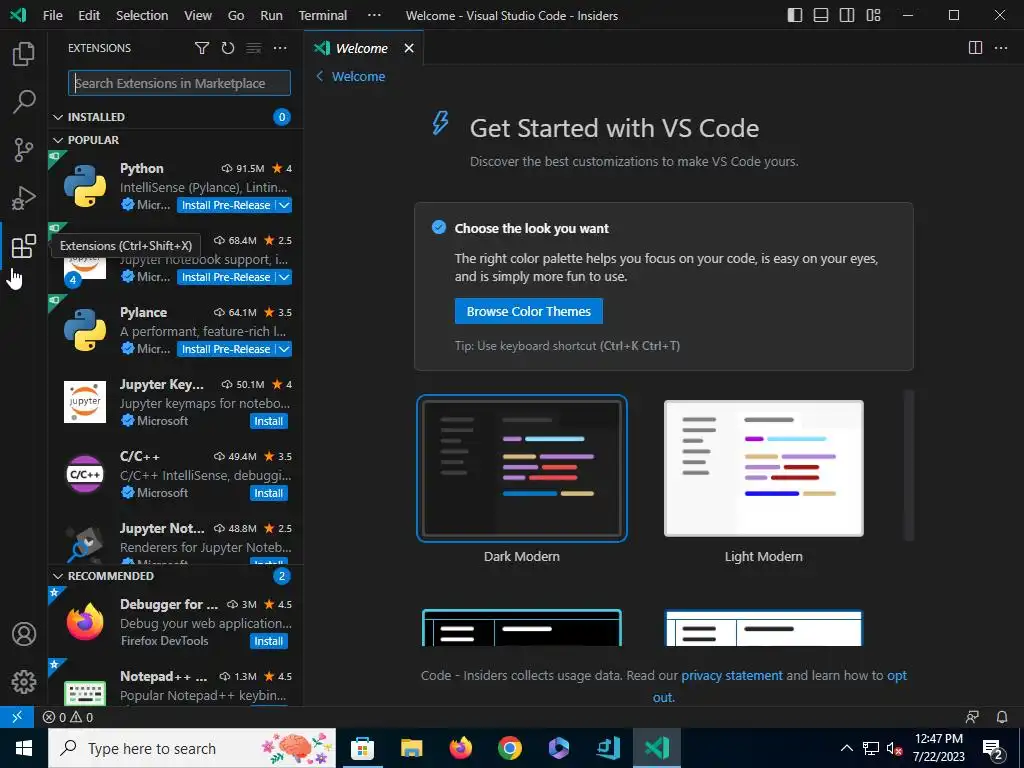Click Browse Color Themes button

pyautogui.click(x=528, y=312)
